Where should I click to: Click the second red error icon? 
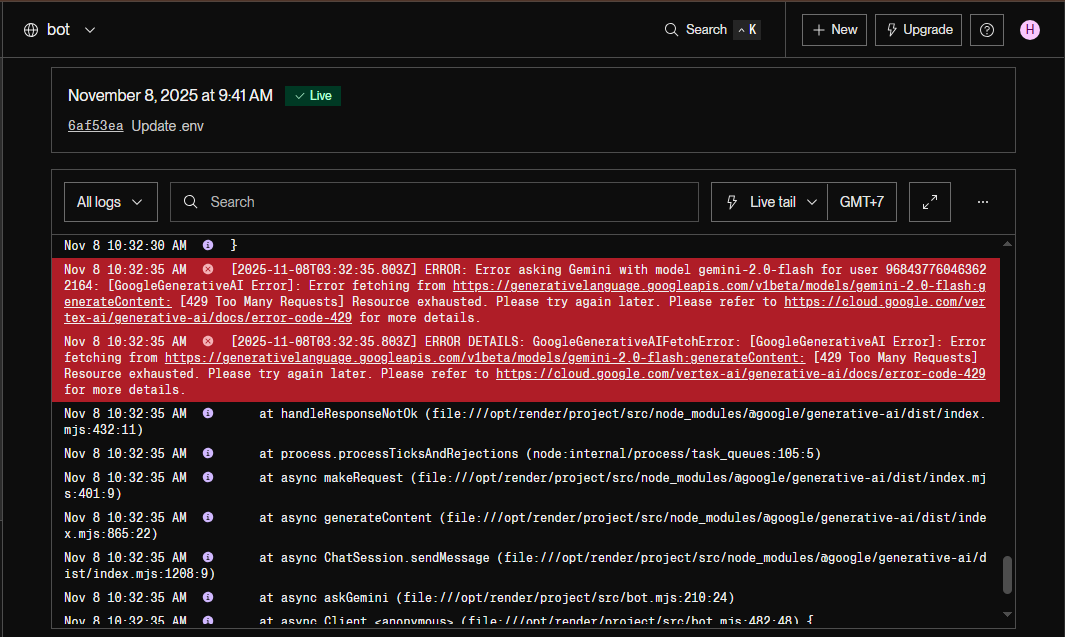pyautogui.click(x=208, y=342)
